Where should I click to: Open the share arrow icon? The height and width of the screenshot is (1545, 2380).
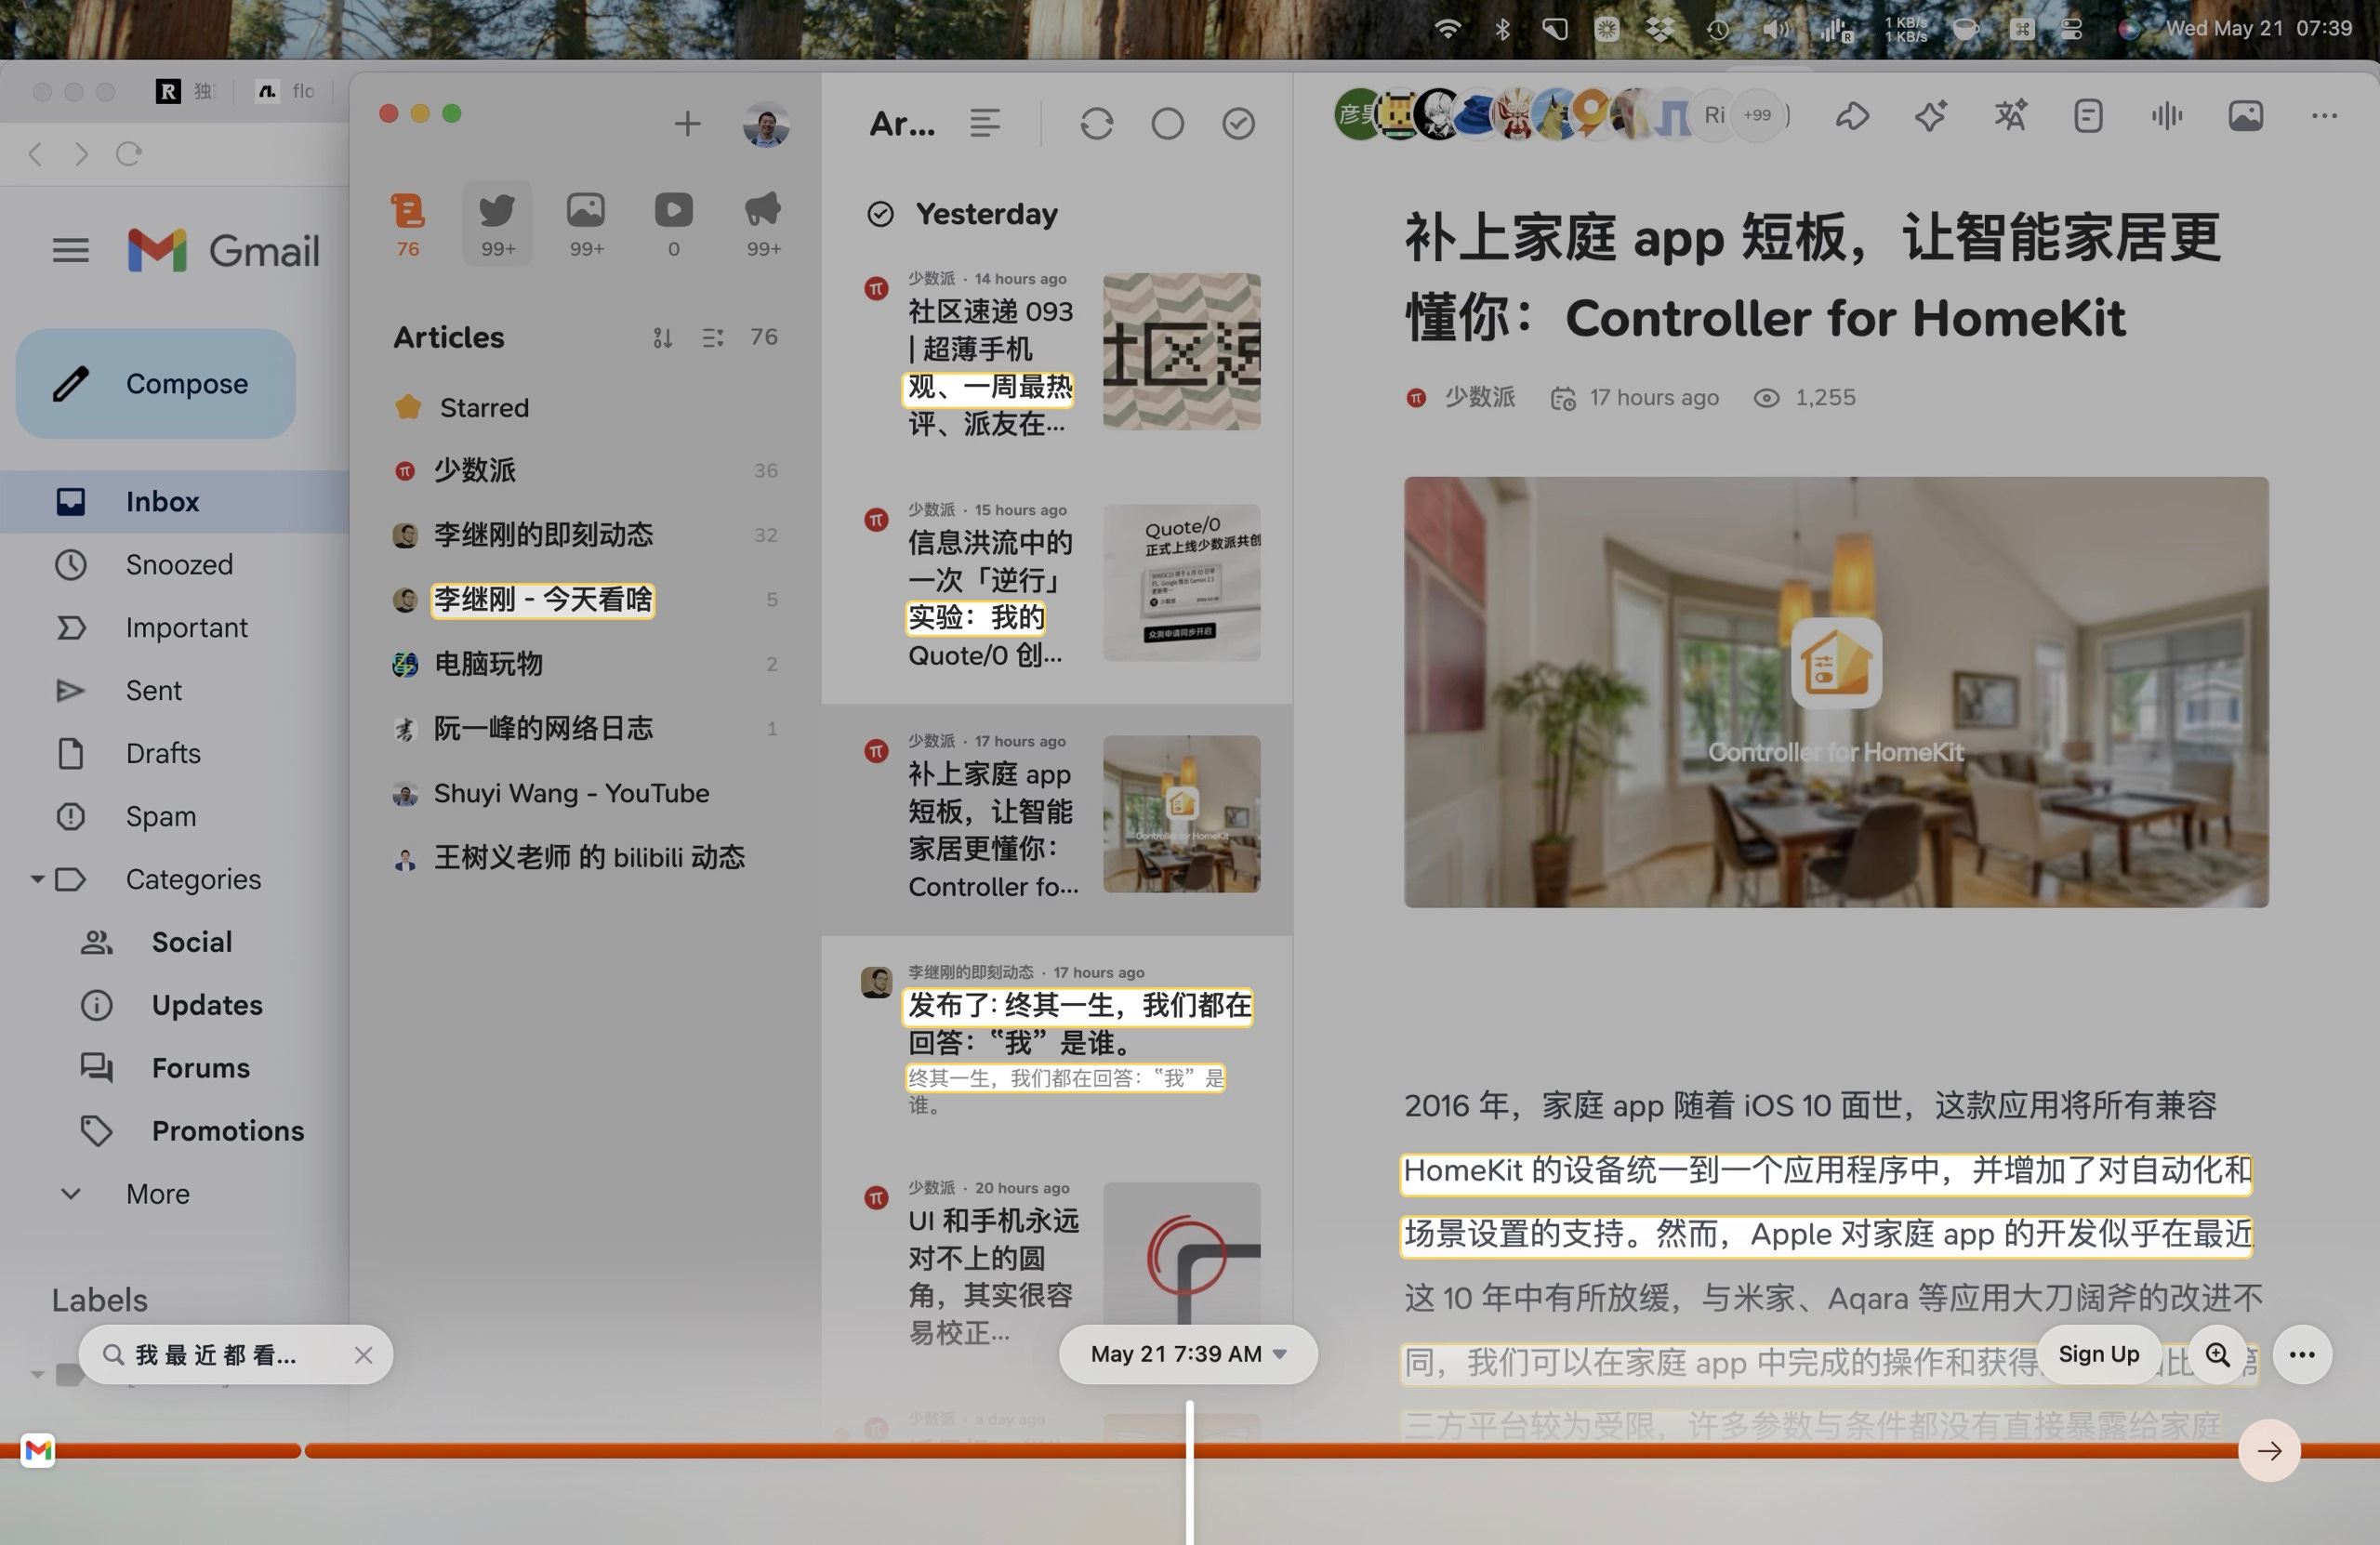(1852, 116)
